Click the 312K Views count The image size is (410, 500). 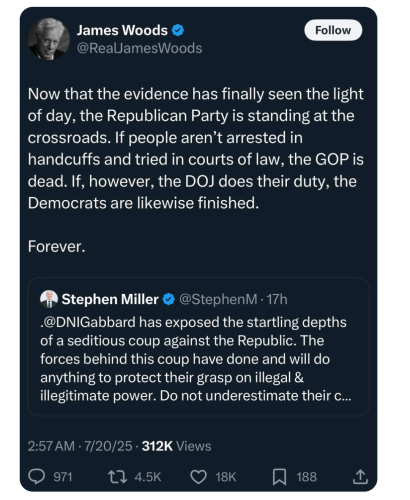tap(176, 446)
